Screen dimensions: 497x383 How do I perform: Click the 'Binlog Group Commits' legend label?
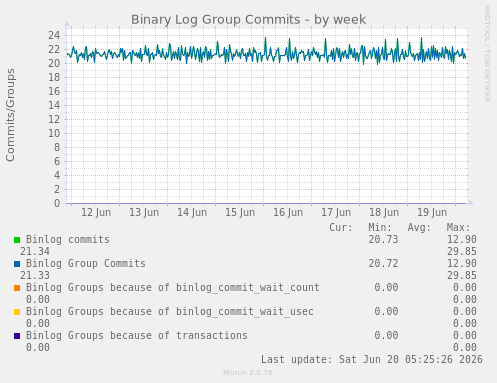coord(86,264)
